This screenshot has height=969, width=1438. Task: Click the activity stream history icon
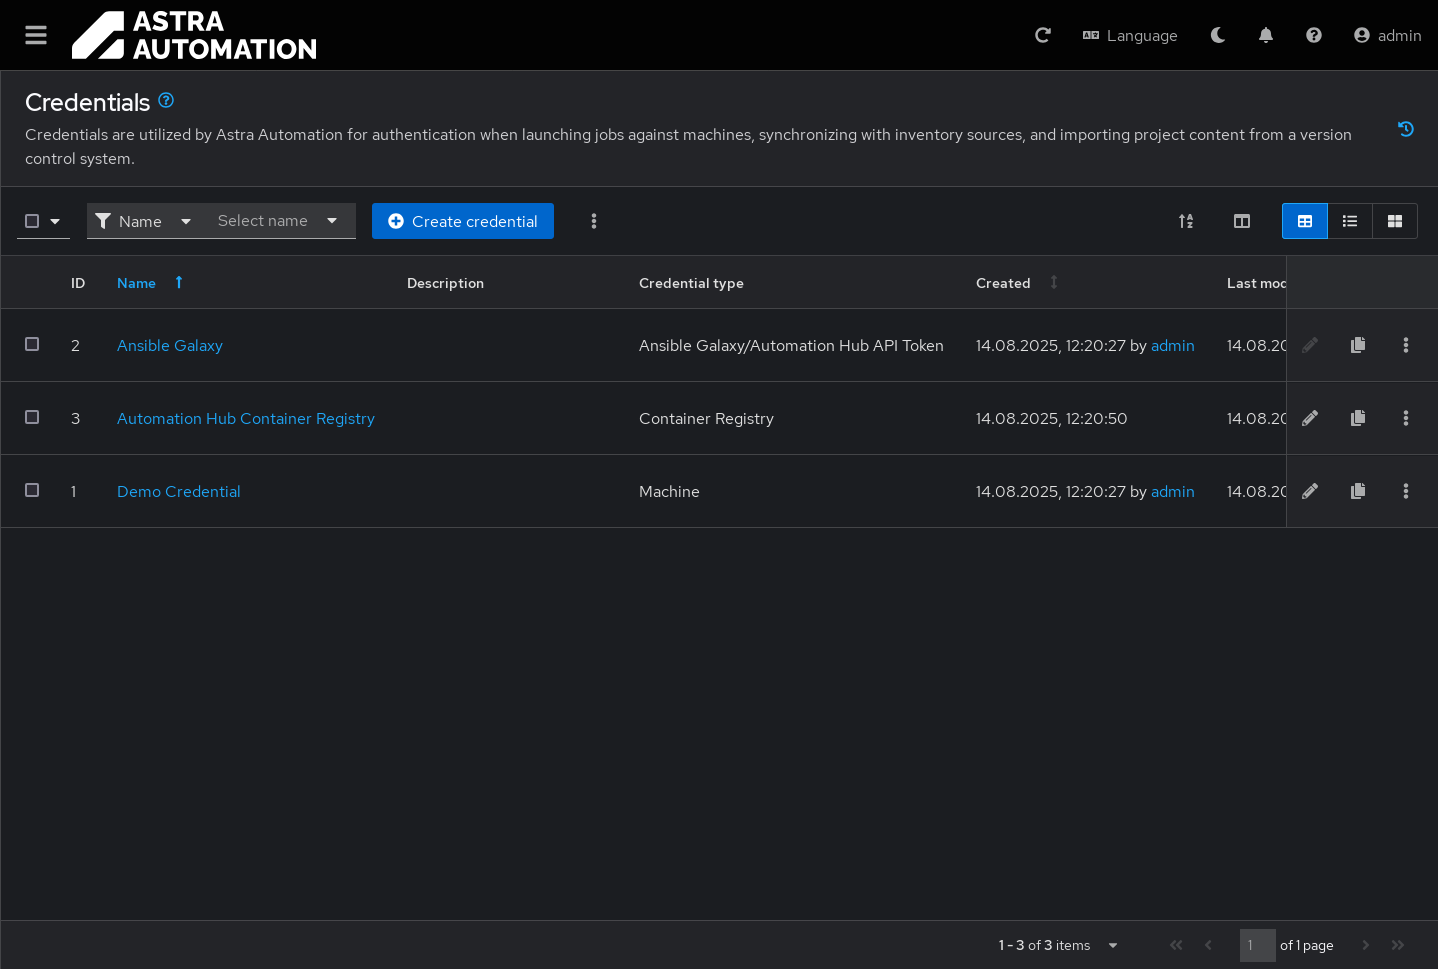pyautogui.click(x=1405, y=129)
